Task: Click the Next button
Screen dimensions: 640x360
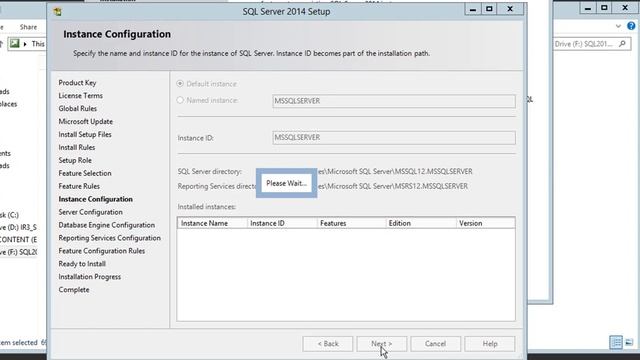Action: tap(382, 344)
